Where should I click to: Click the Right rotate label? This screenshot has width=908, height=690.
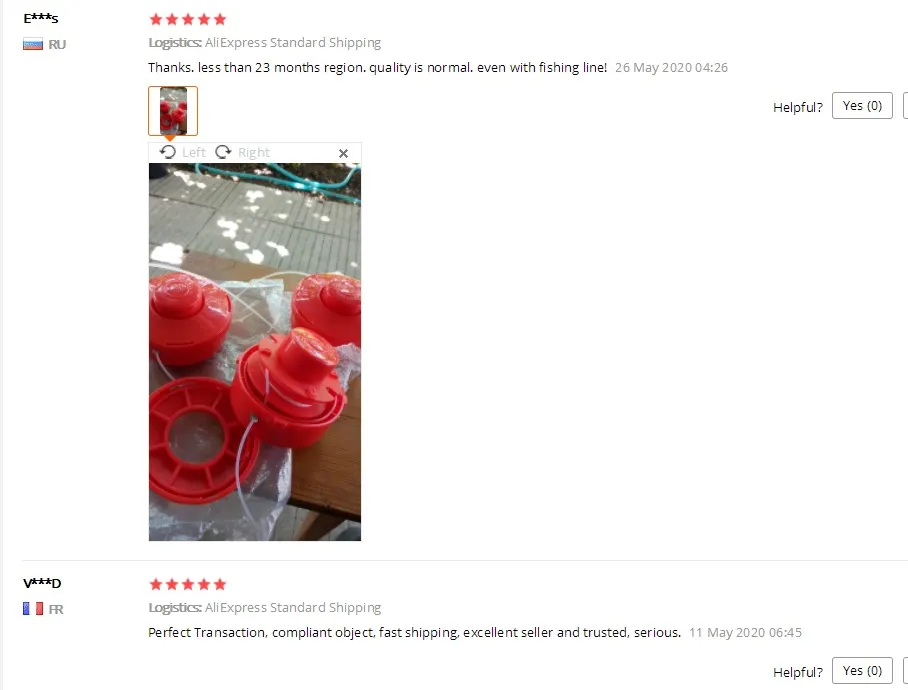tap(254, 152)
